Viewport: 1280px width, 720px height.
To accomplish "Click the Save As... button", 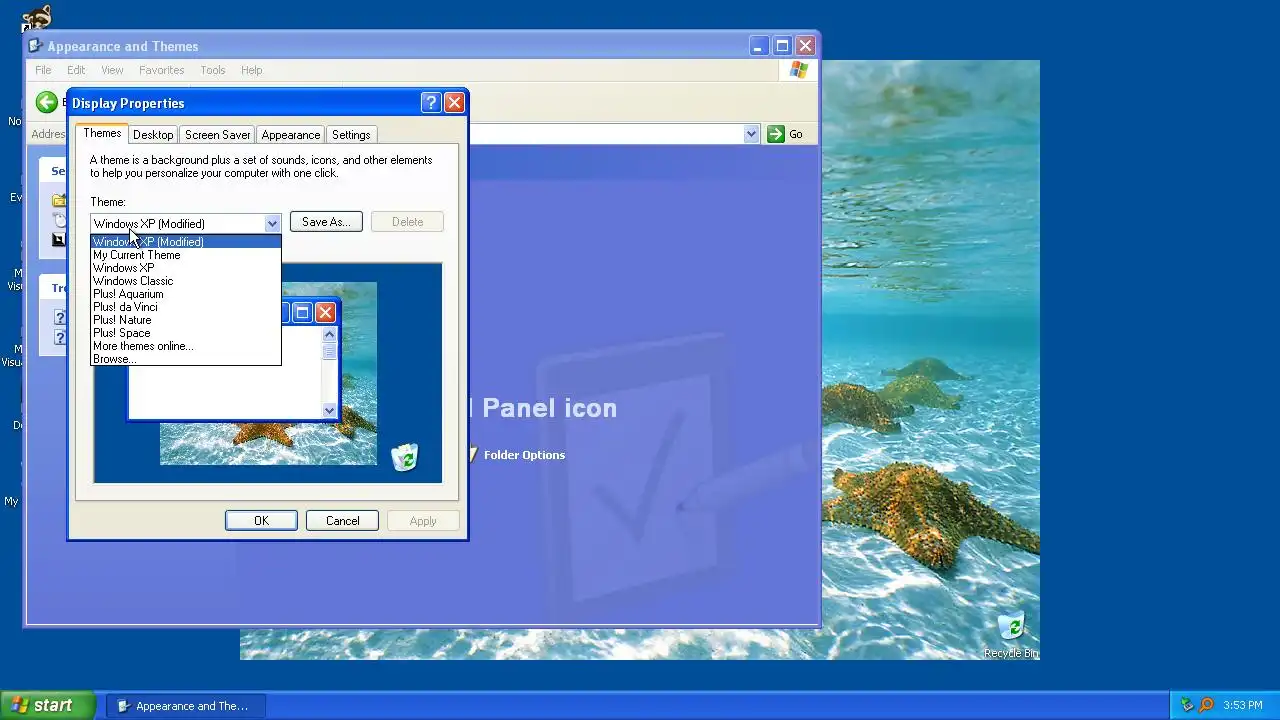I will pos(326,222).
